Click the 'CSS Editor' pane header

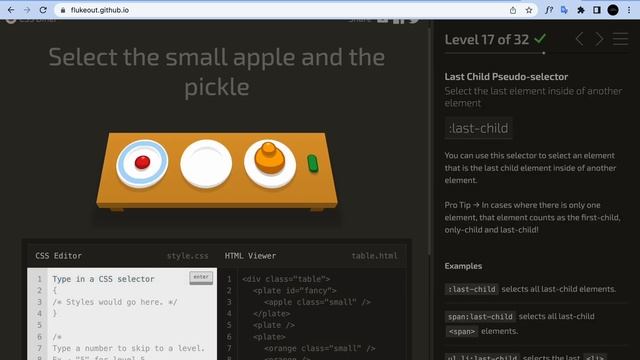click(58, 256)
